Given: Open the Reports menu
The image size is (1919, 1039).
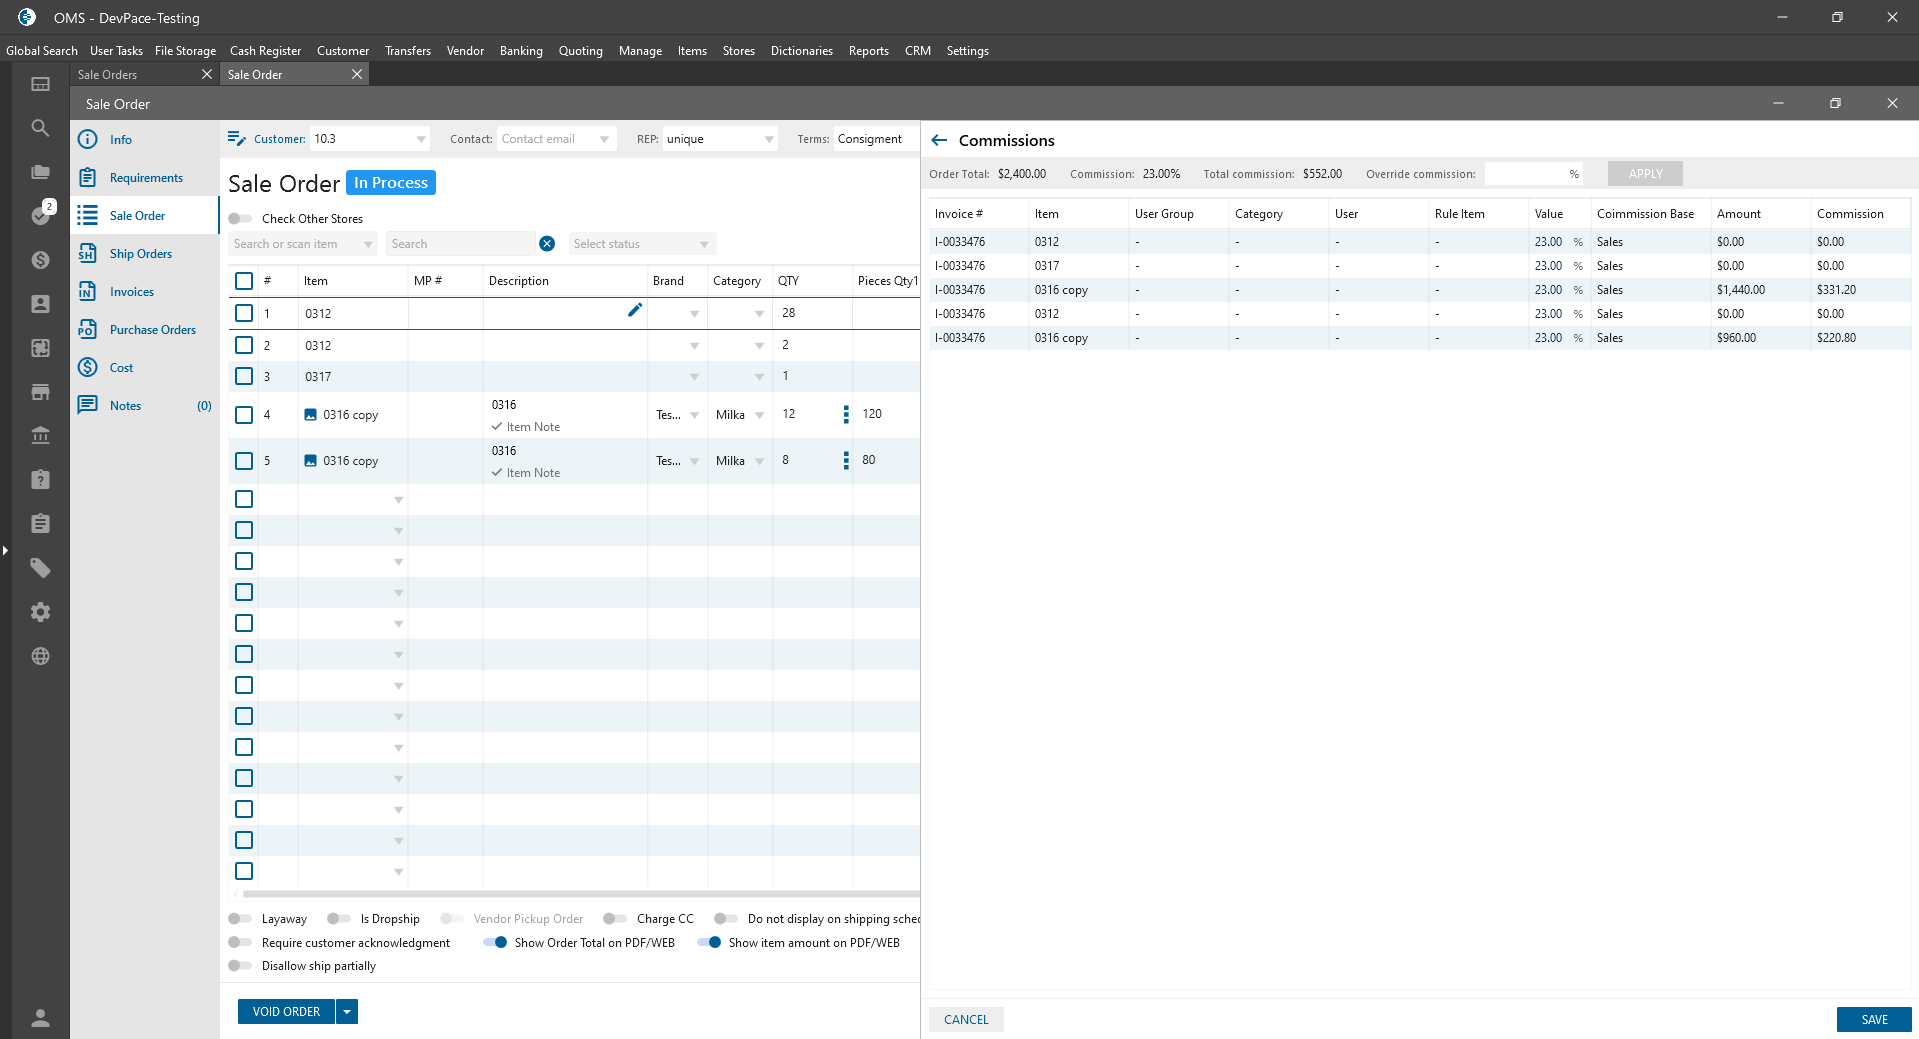Looking at the screenshot, I should tap(868, 51).
